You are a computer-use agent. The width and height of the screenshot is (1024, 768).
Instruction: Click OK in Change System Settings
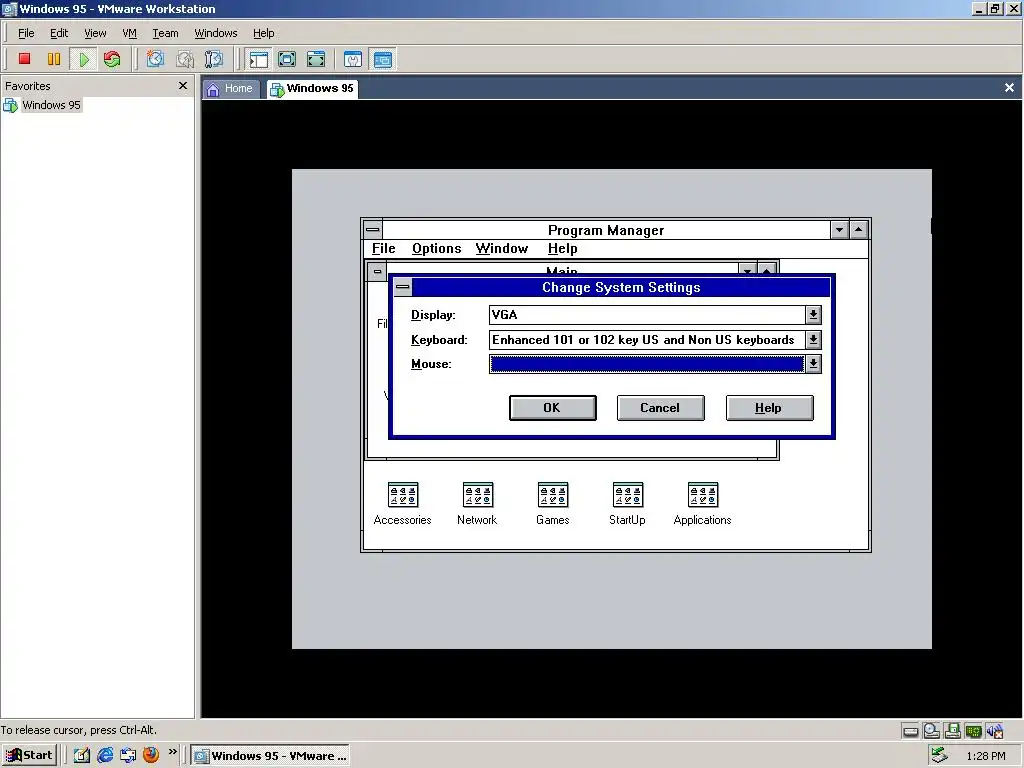[x=552, y=408]
